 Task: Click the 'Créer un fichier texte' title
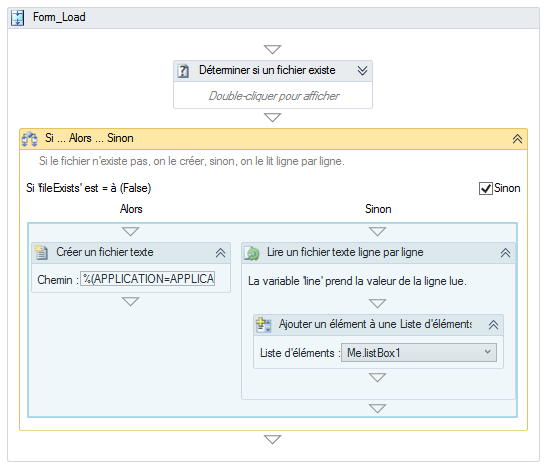click(x=105, y=252)
